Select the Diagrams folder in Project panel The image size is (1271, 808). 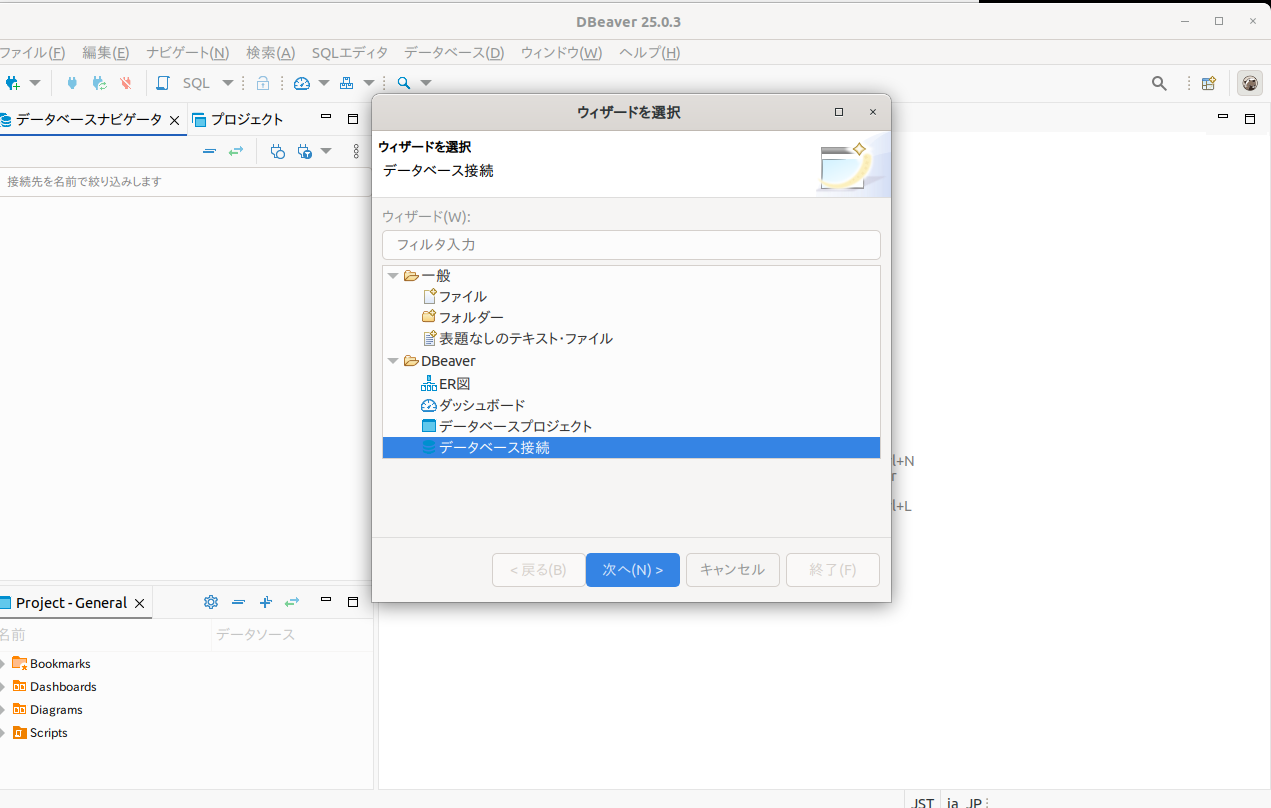pos(56,710)
